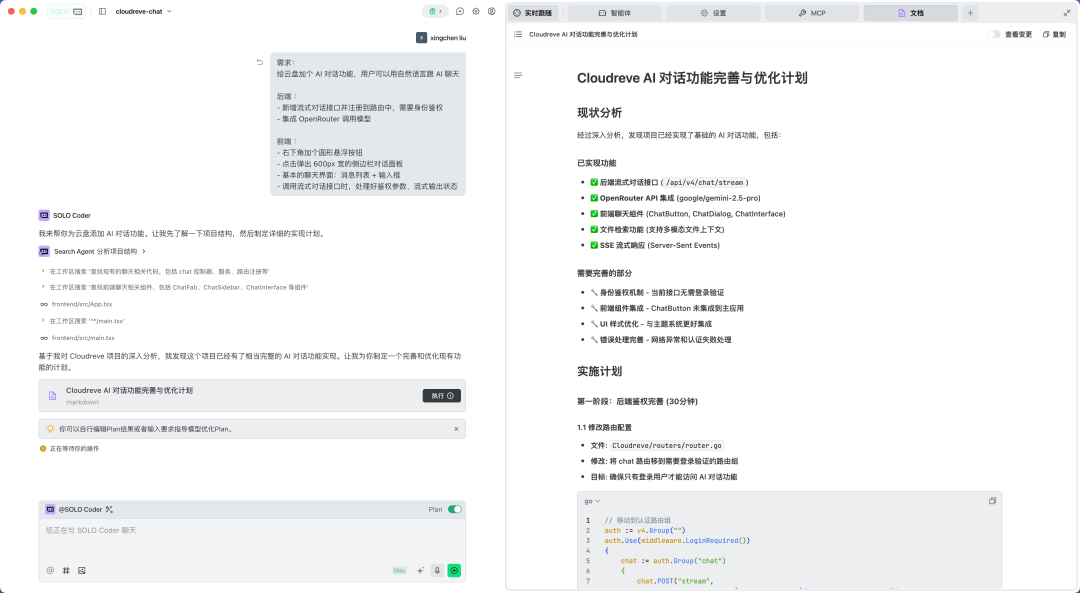Click the xingchen liu avatar
This screenshot has height=593, width=1080.
tap(422, 38)
